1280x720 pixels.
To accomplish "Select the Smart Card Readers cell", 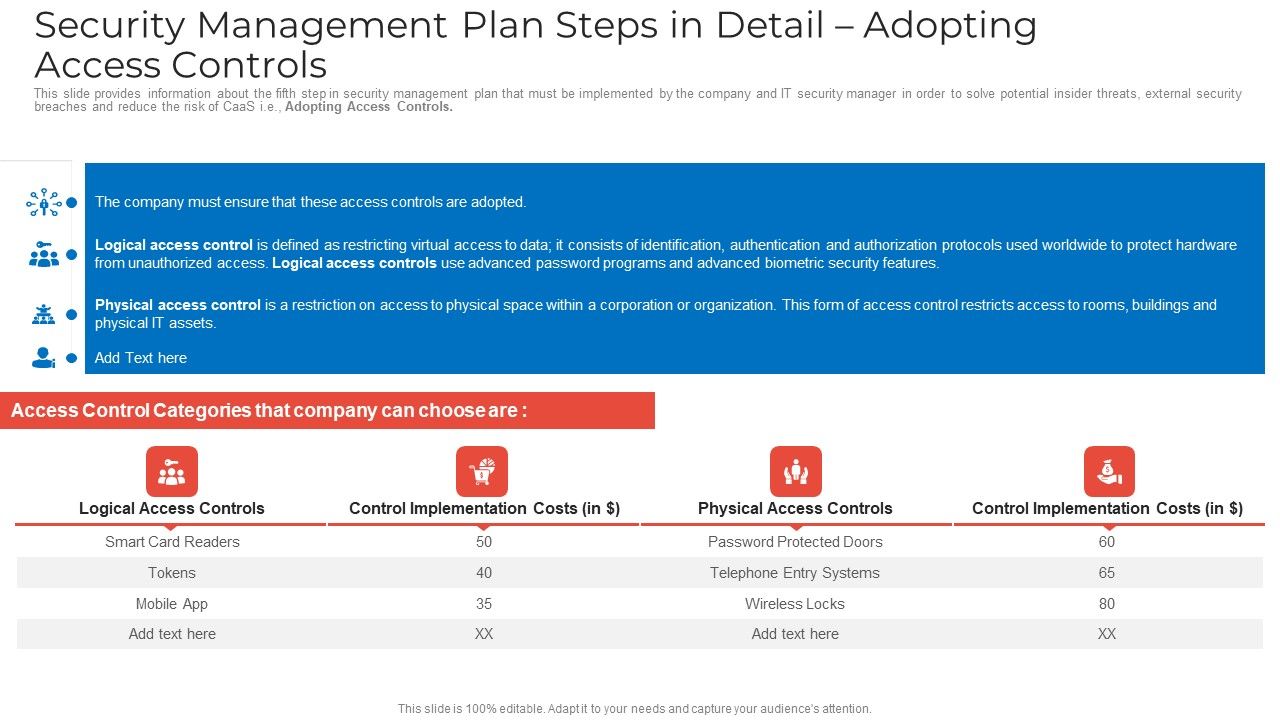I will pos(171,541).
